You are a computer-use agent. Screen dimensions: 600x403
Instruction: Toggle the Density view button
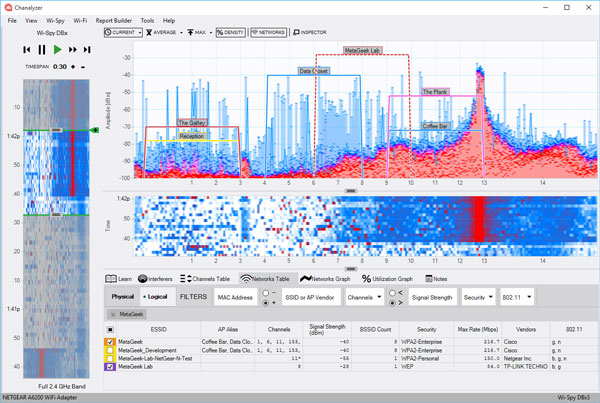pyautogui.click(x=230, y=33)
